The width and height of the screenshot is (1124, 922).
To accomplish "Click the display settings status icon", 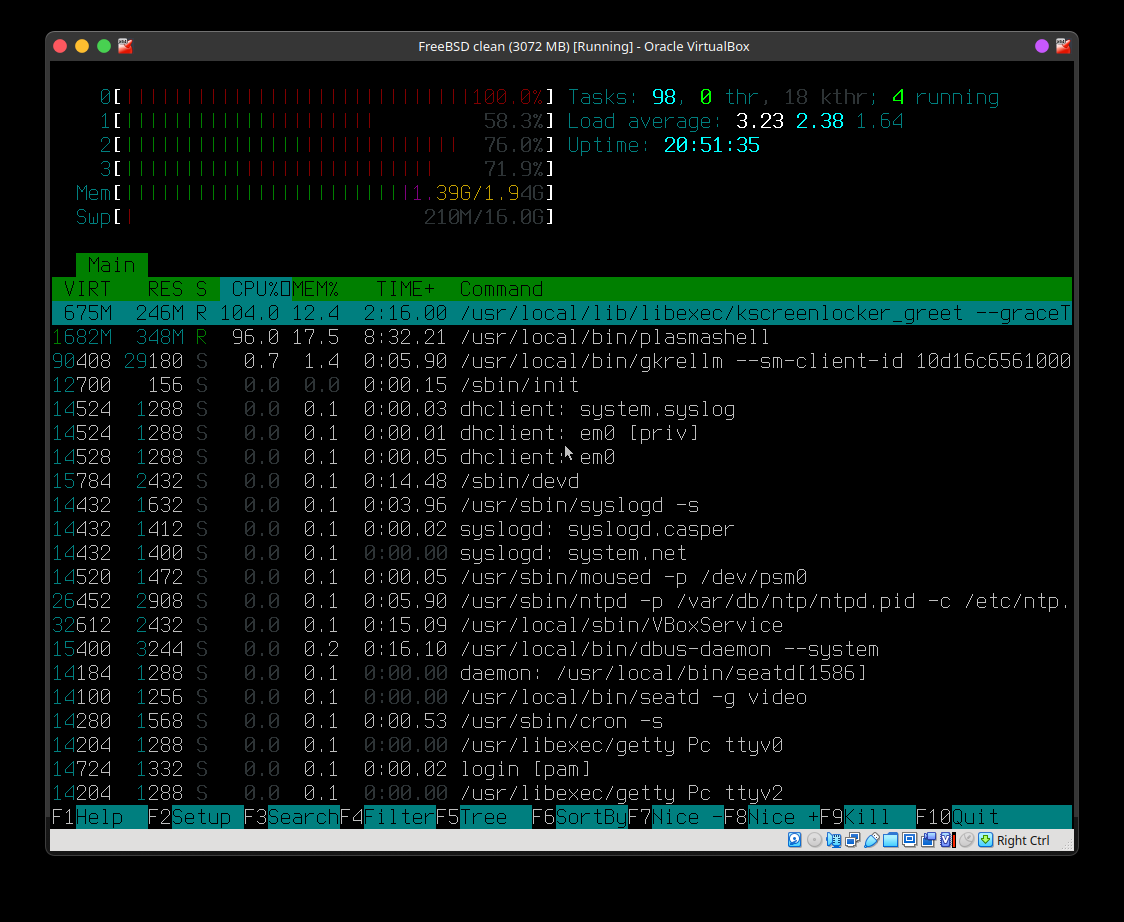I will [909, 840].
